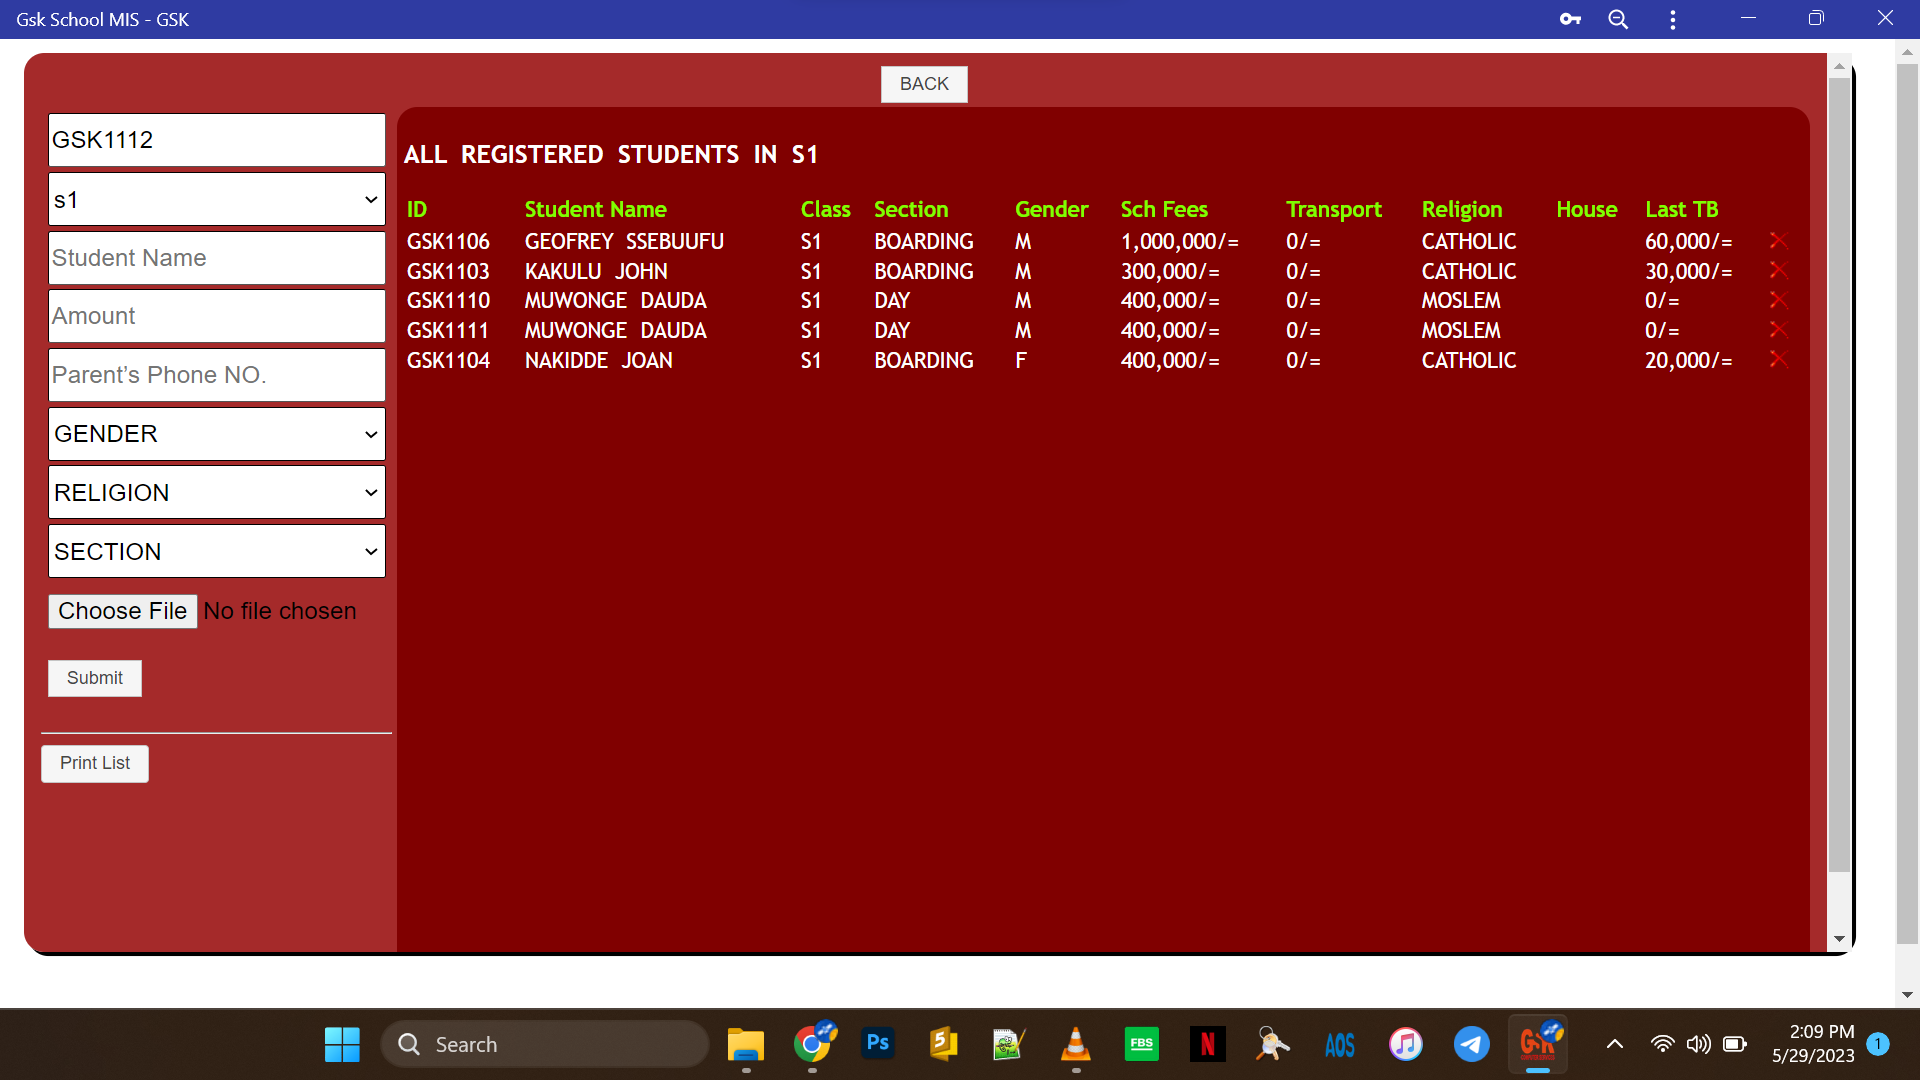Open Netflix app in taskbar
Screen dimensions: 1920x1080
tap(1207, 1044)
